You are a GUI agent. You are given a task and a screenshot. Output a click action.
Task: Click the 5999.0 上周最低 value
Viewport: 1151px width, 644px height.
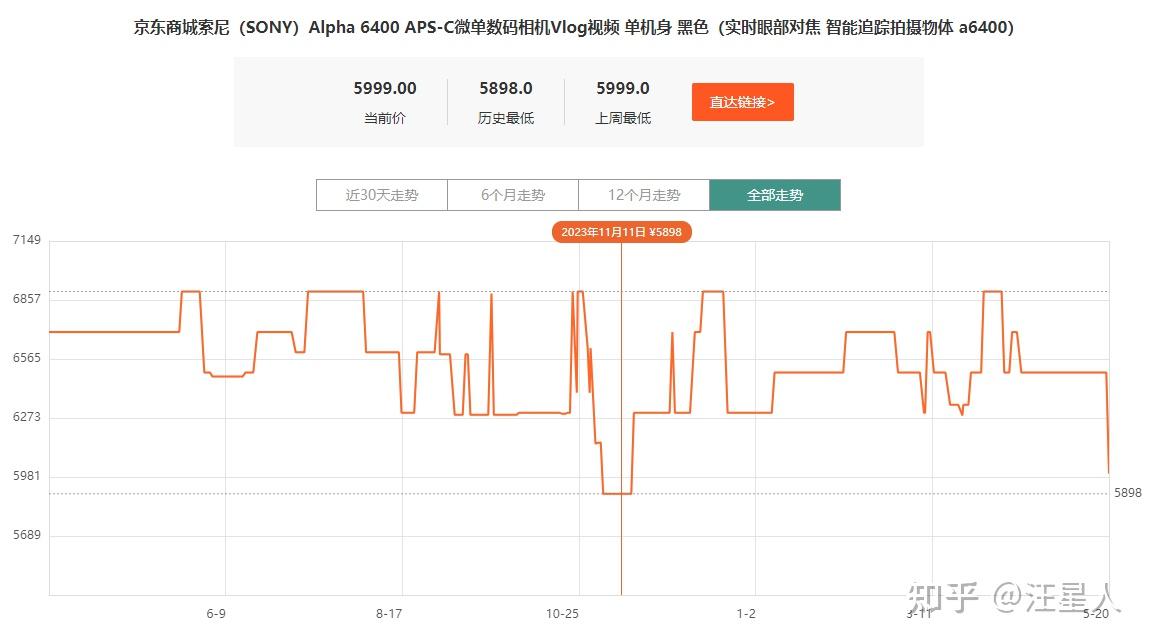point(622,88)
